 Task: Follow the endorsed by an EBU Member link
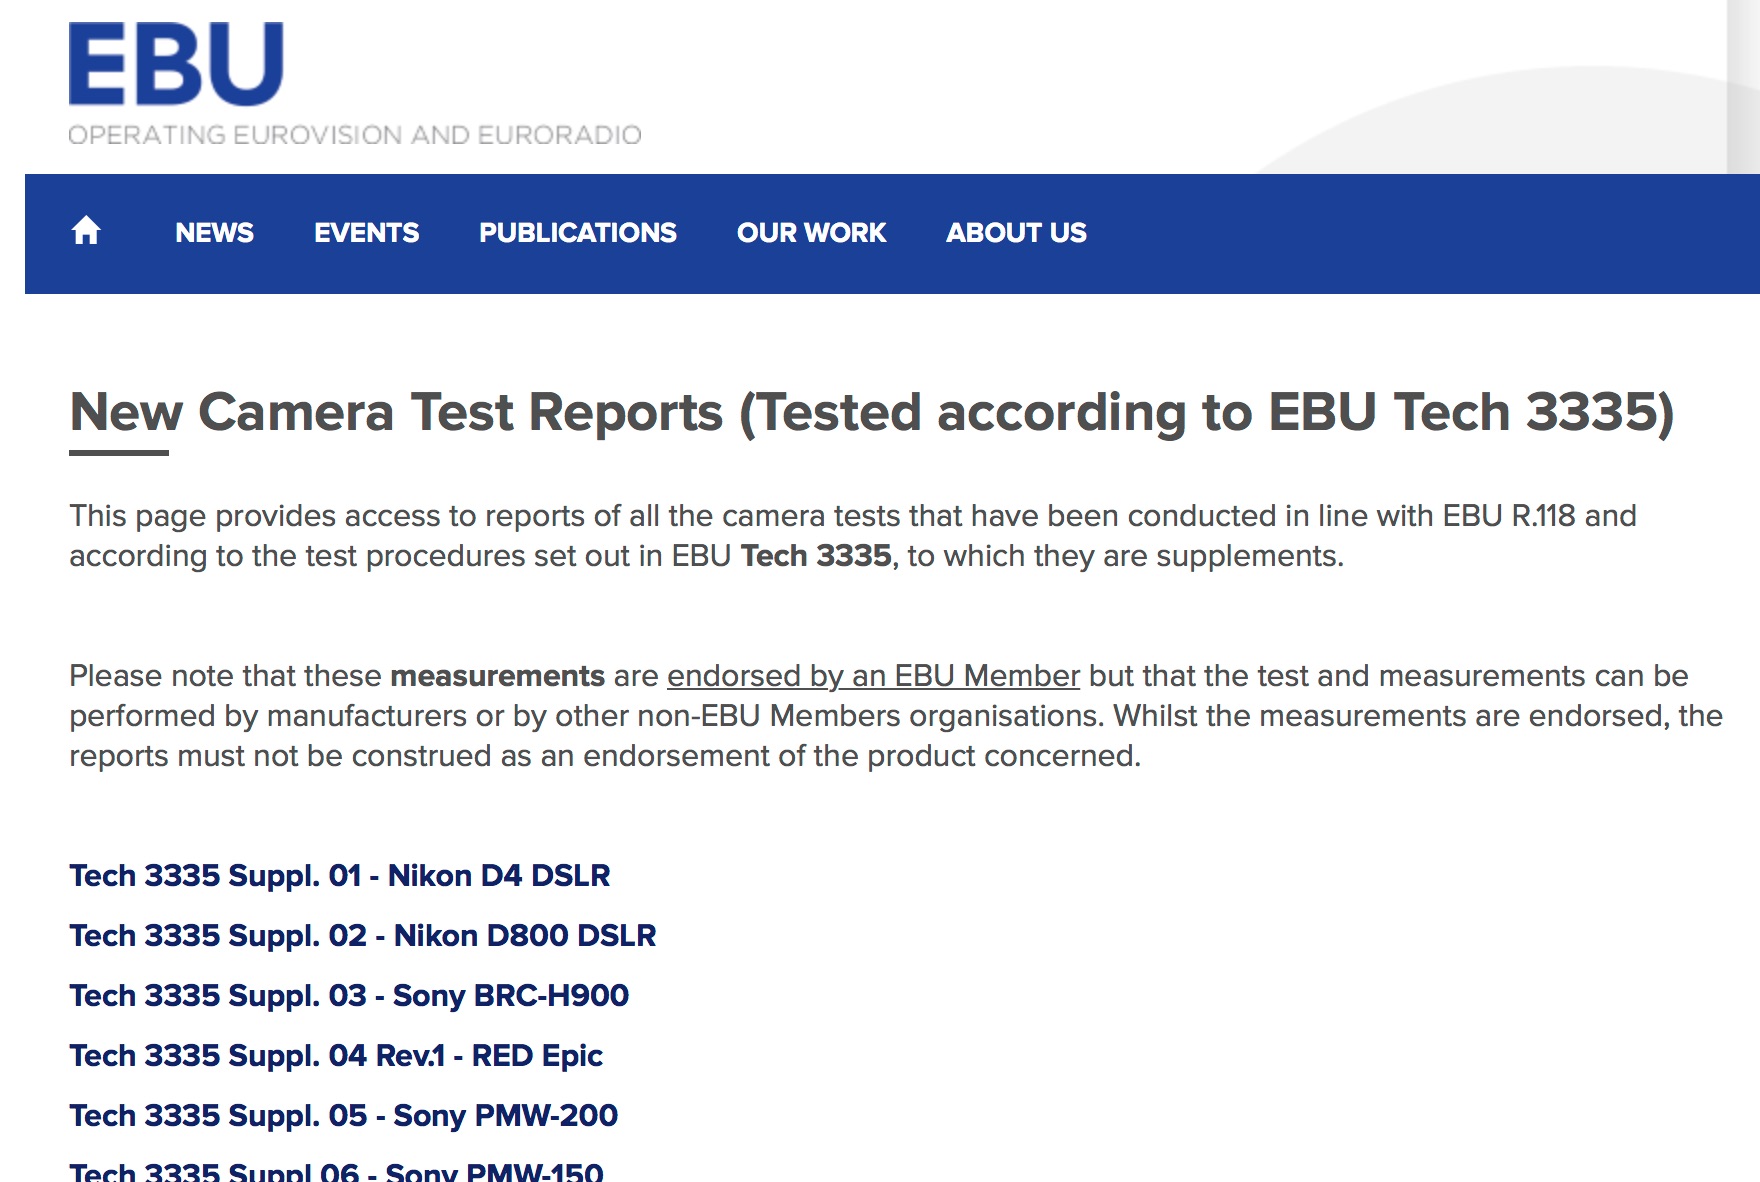coord(873,676)
